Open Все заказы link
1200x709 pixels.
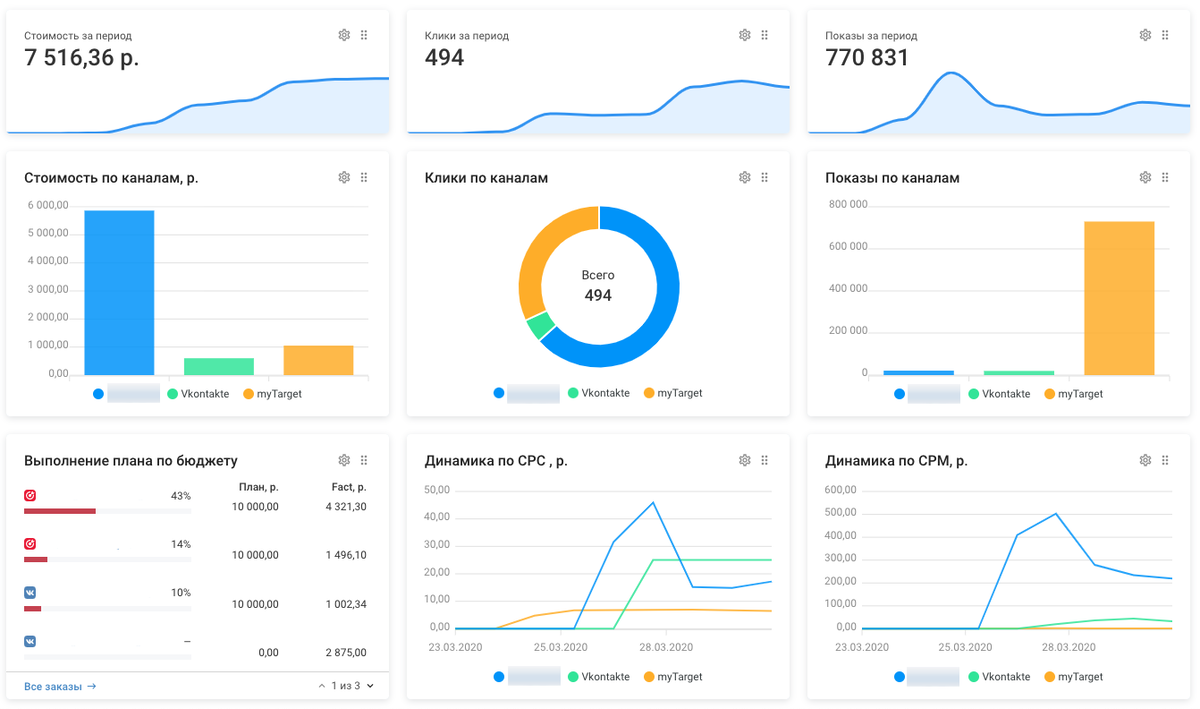60,686
